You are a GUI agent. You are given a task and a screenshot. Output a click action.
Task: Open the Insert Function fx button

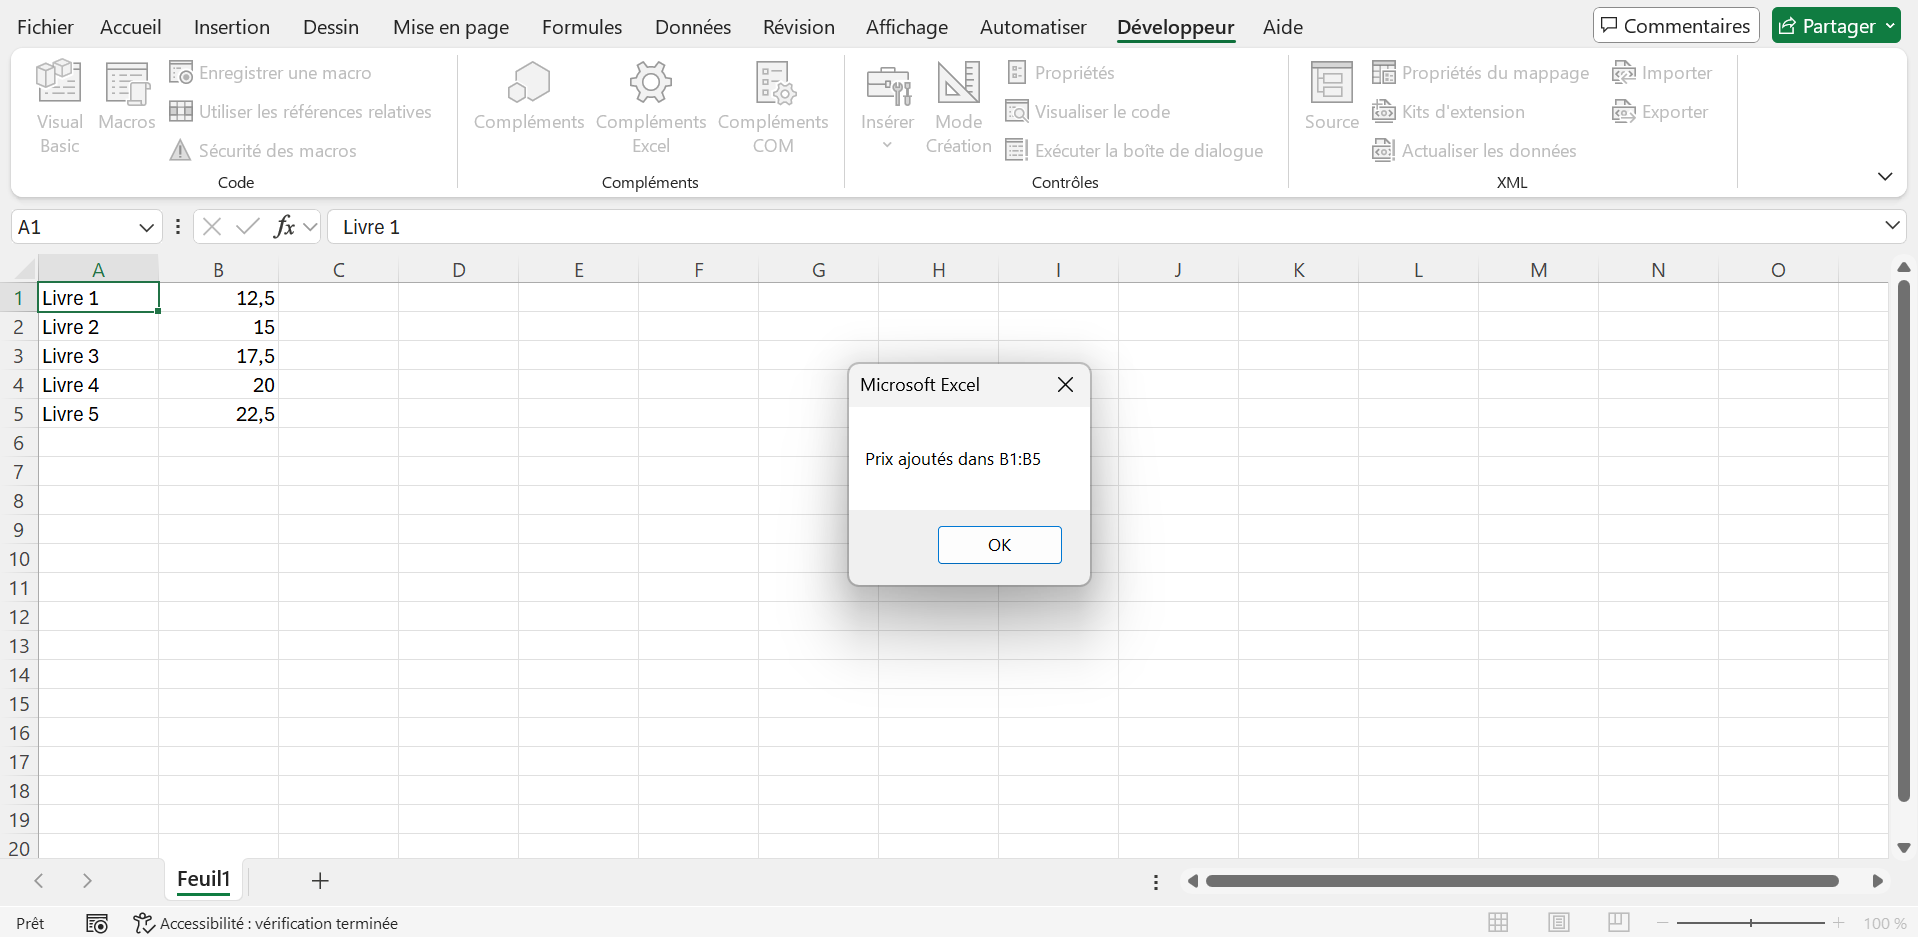[x=285, y=227]
